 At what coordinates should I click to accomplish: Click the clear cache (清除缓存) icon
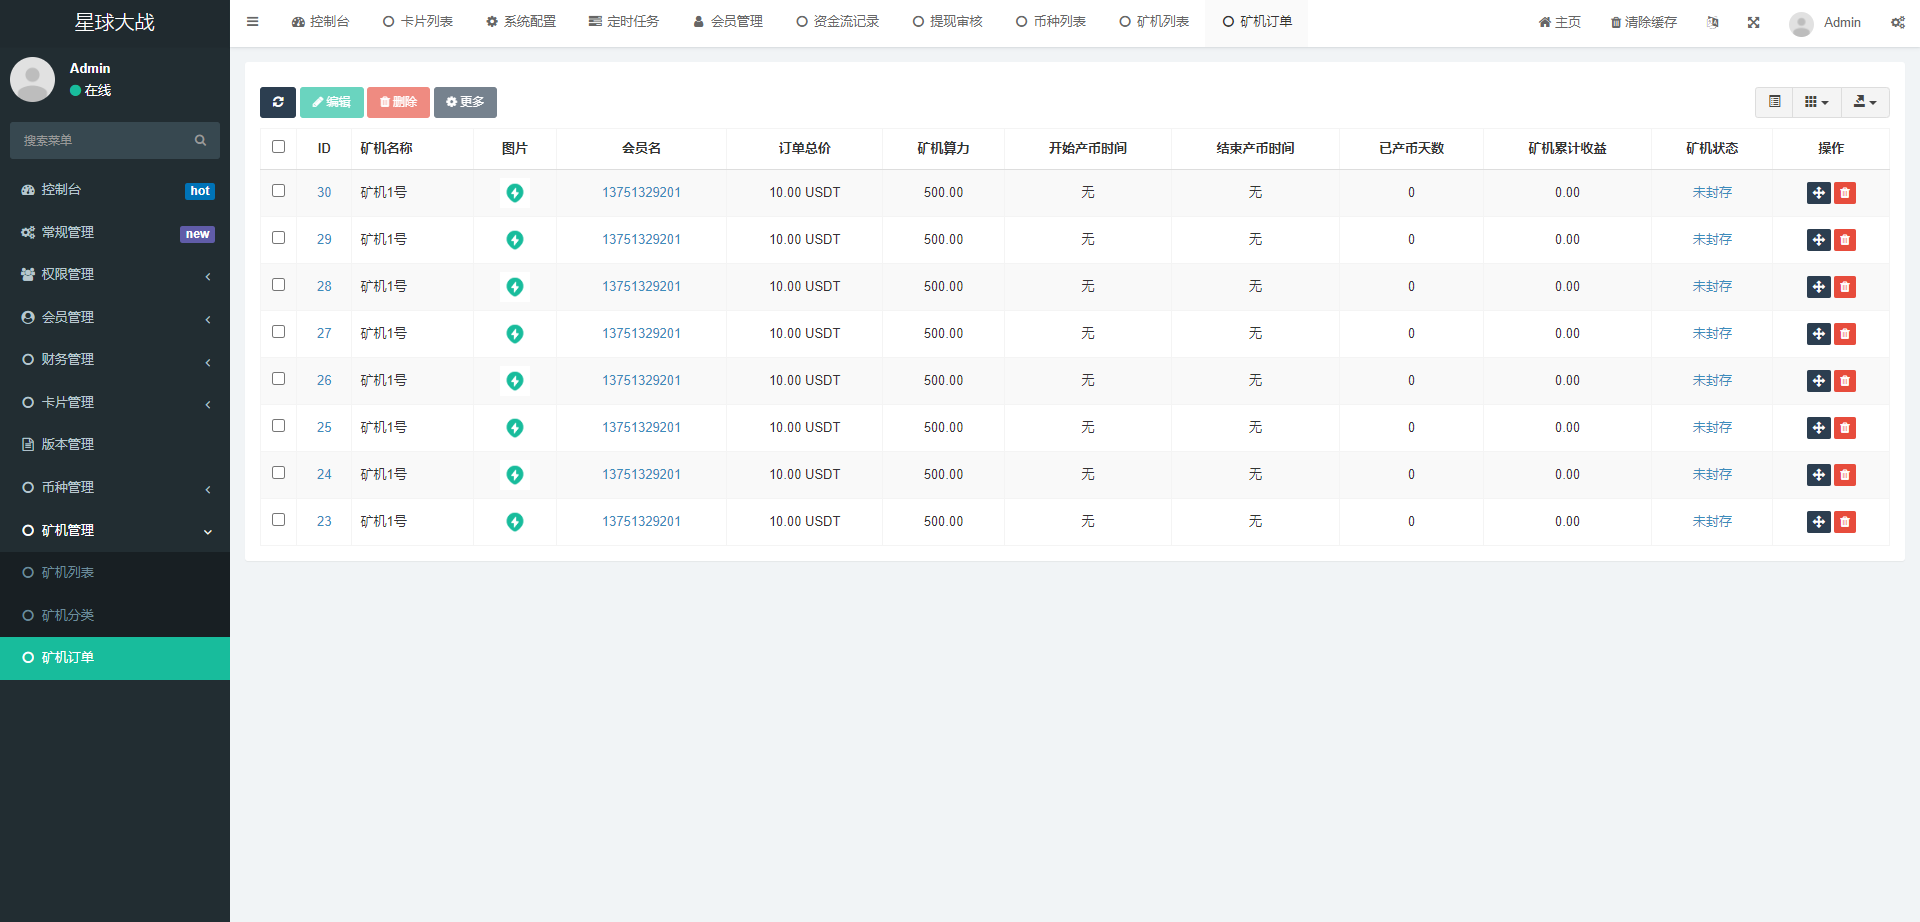pos(1643,21)
